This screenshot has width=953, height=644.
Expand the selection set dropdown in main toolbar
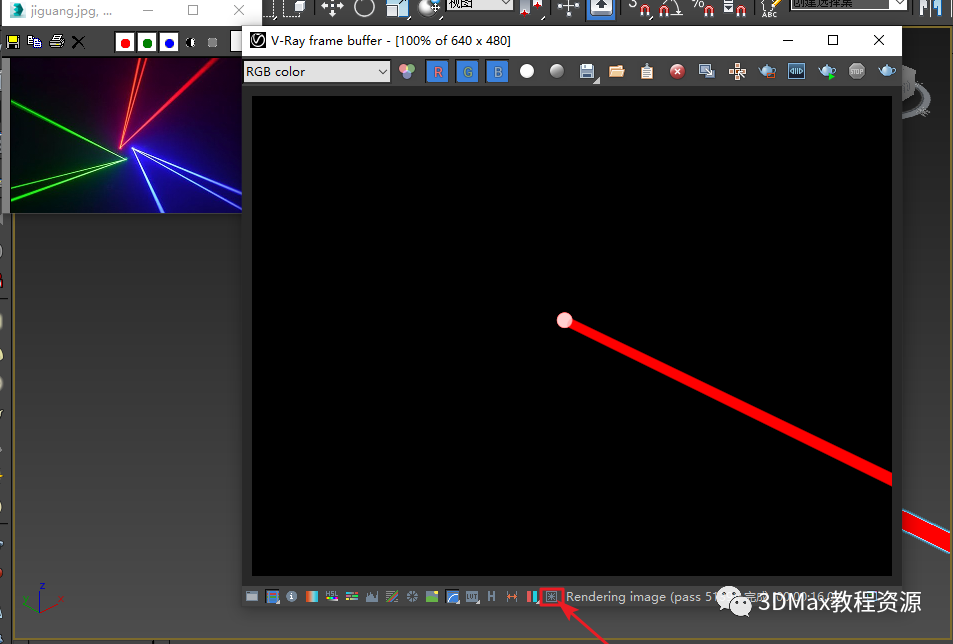click(x=900, y=5)
